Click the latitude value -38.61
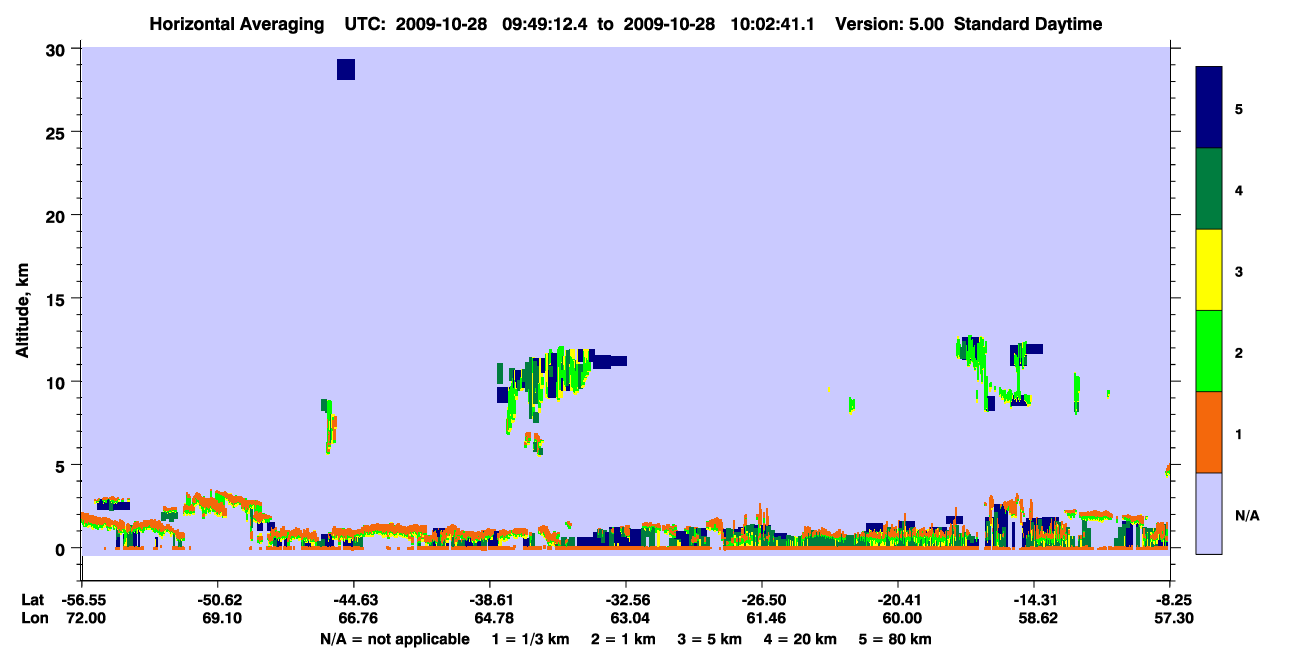This screenshot has width=1300, height=667. pyautogui.click(x=490, y=600)
